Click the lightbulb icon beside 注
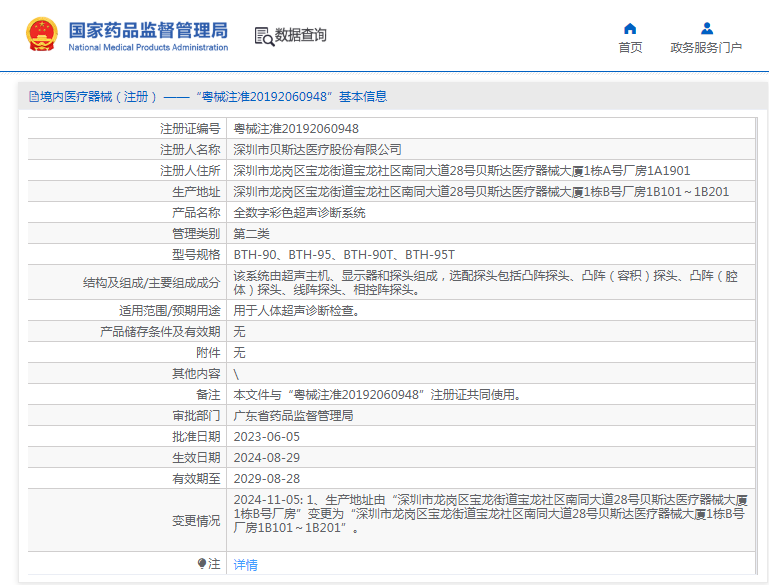The width and height of the screenshot is (769, 585). (202, 563)
